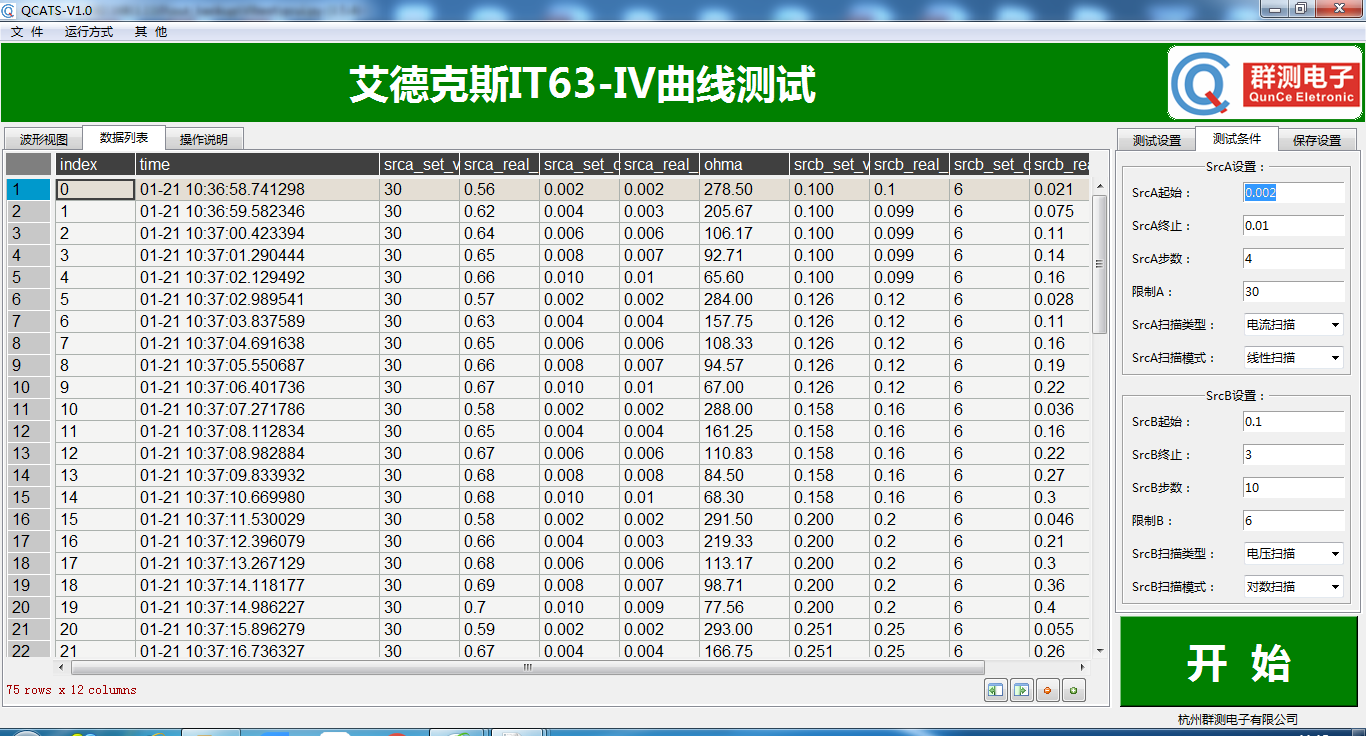Click the SrcB步数 input field
This screenshot has width=1366, height=736.
coord(1293,488)
